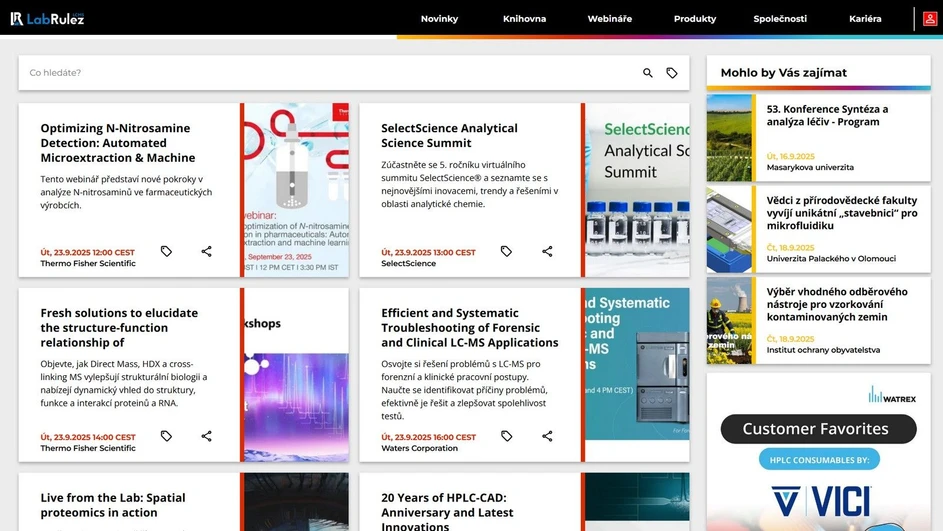The height and width of the screenshot is (531, 943).
Task: Share the SelectScience Analytical Science Summit card
Action: 547,251
